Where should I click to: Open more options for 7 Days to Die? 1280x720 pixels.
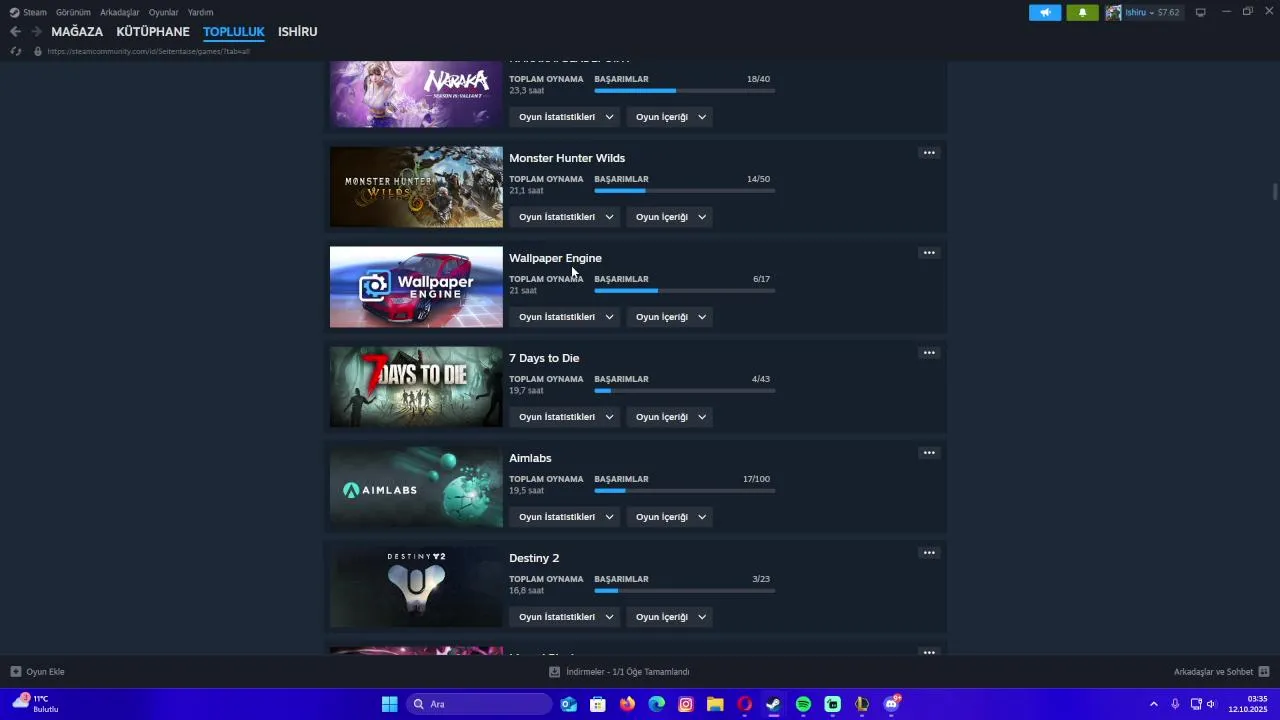coord(929,353)
